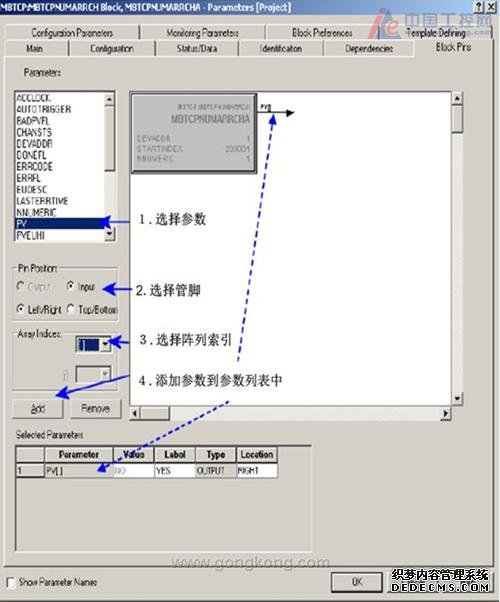This screenshot has height=602, width=500.
Task: Select the MBTCPNUMARRCHA block graphic
Action: point(194,133)
